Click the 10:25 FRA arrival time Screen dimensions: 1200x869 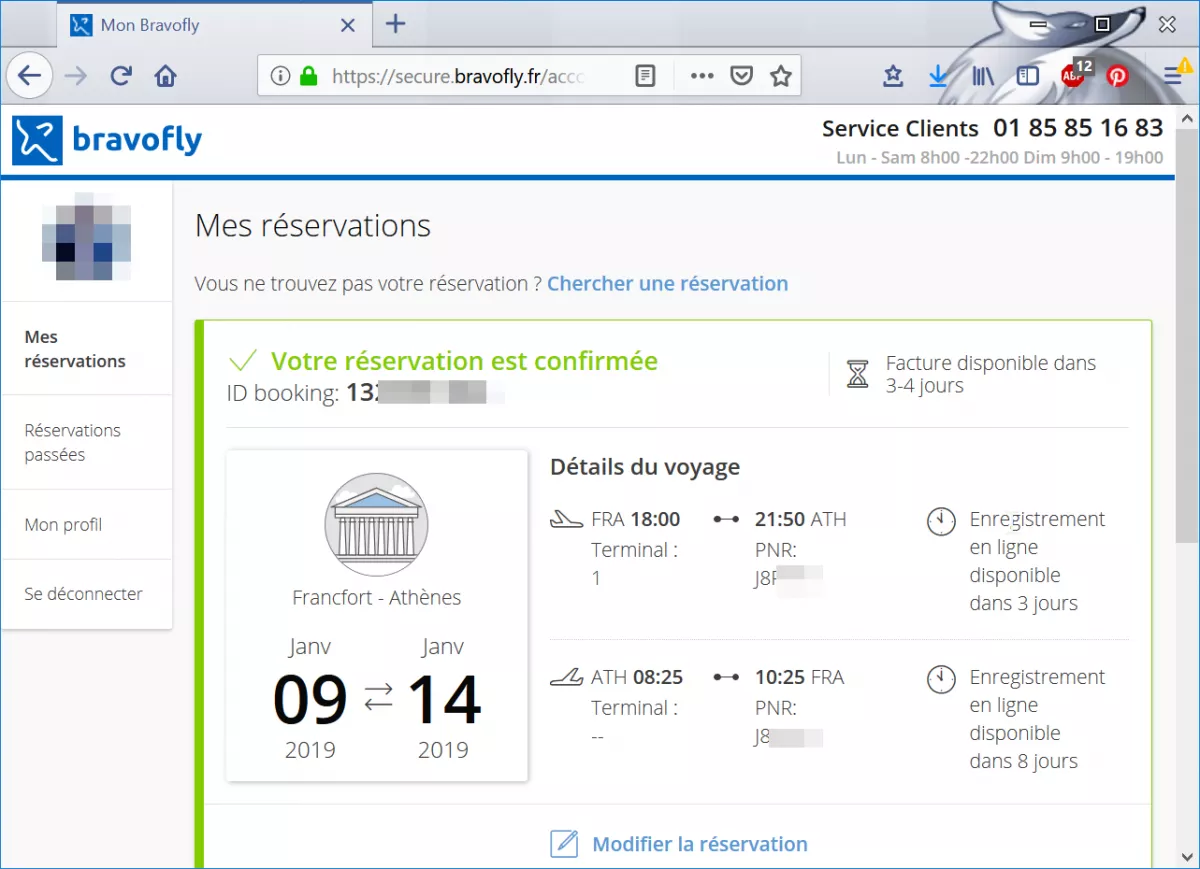coord(800,677)
